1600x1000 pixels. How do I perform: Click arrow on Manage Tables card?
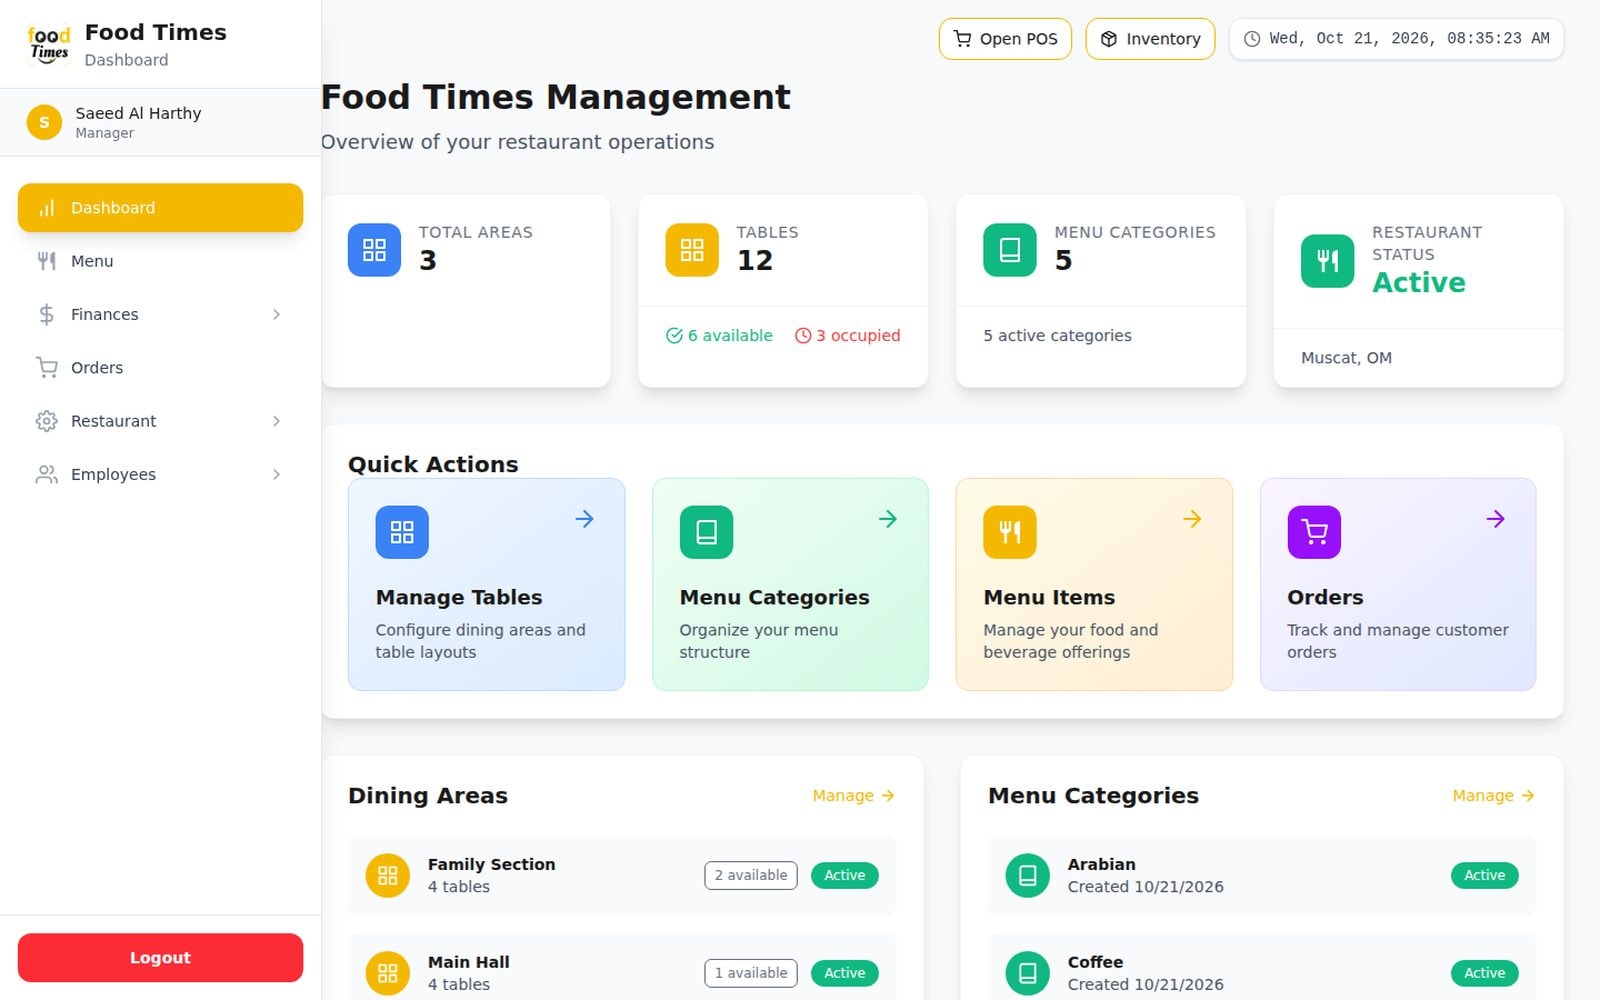(585, 519)
